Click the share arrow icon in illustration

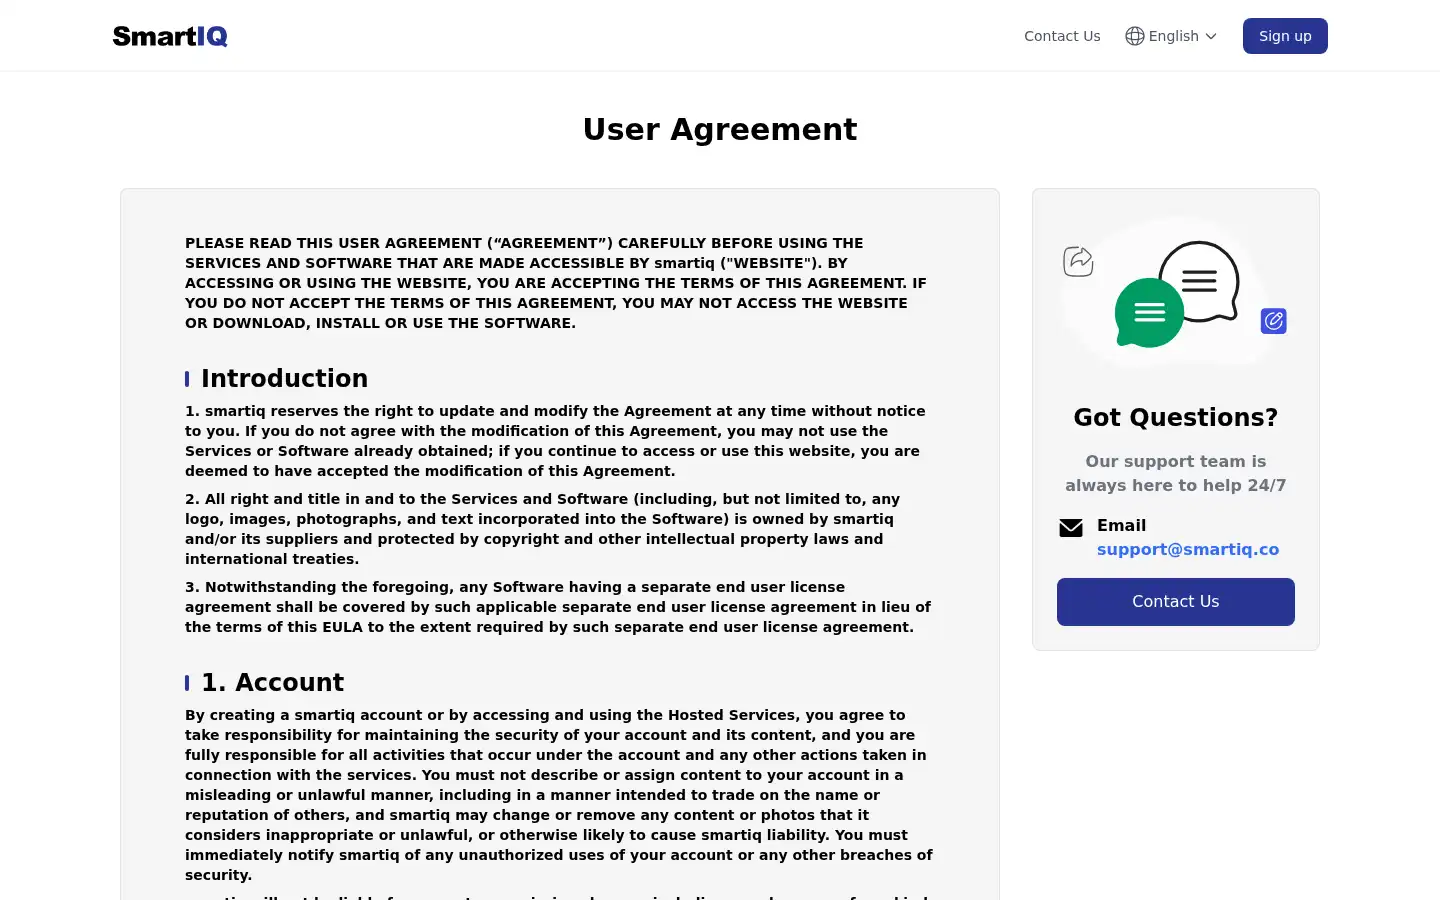1078,261
